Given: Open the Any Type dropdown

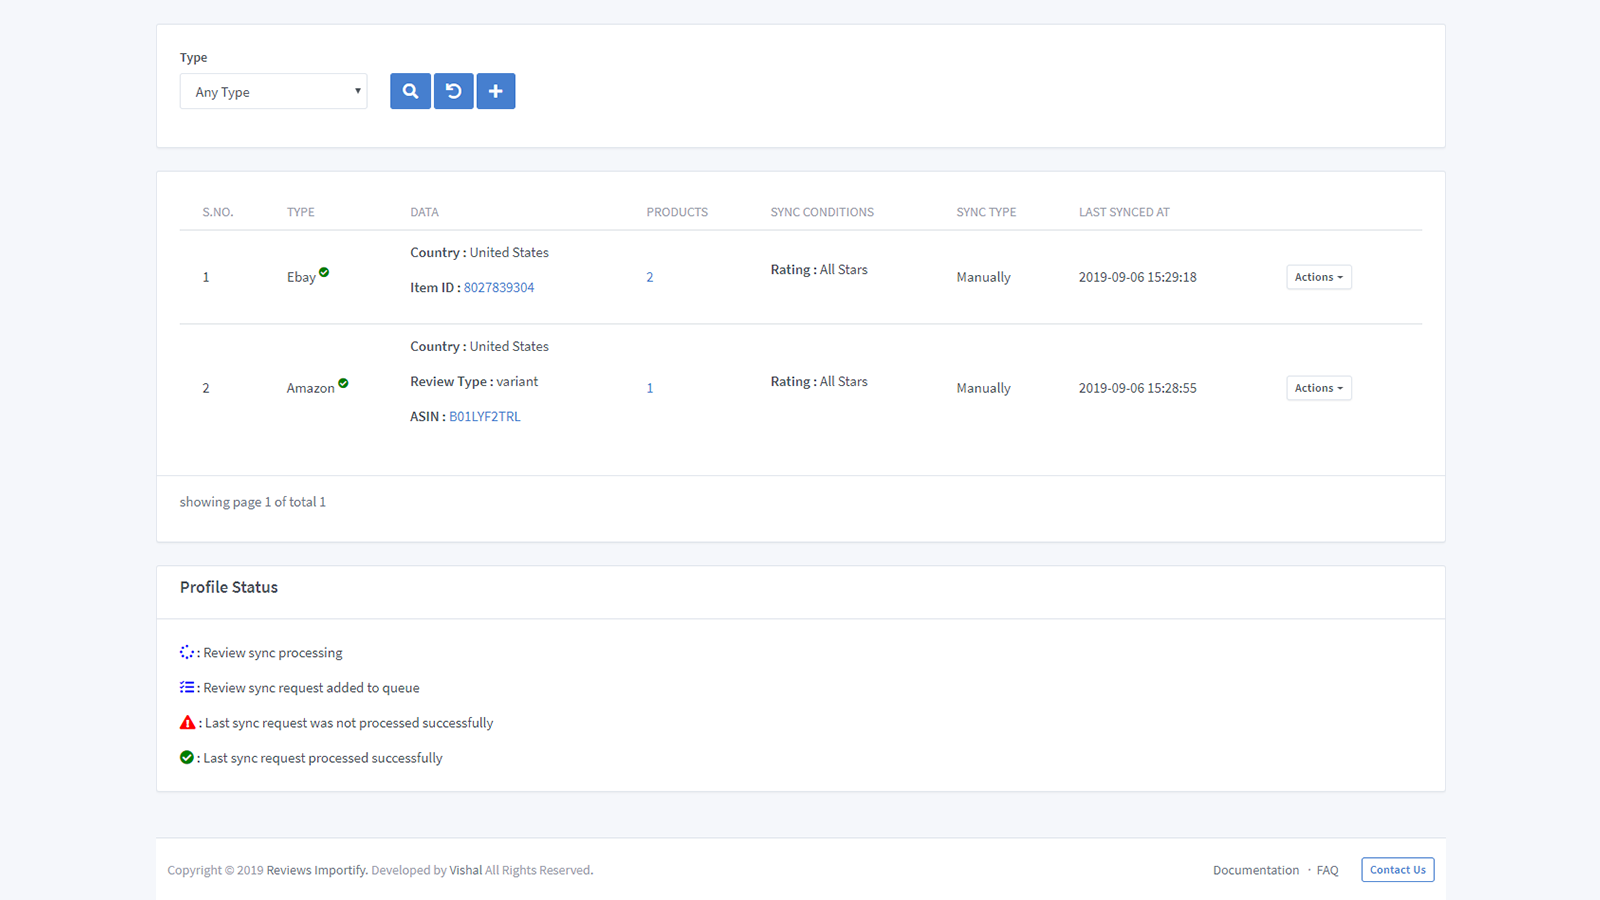Looking at the screenshot, I should pyautogui.click(x=273, y=91).
